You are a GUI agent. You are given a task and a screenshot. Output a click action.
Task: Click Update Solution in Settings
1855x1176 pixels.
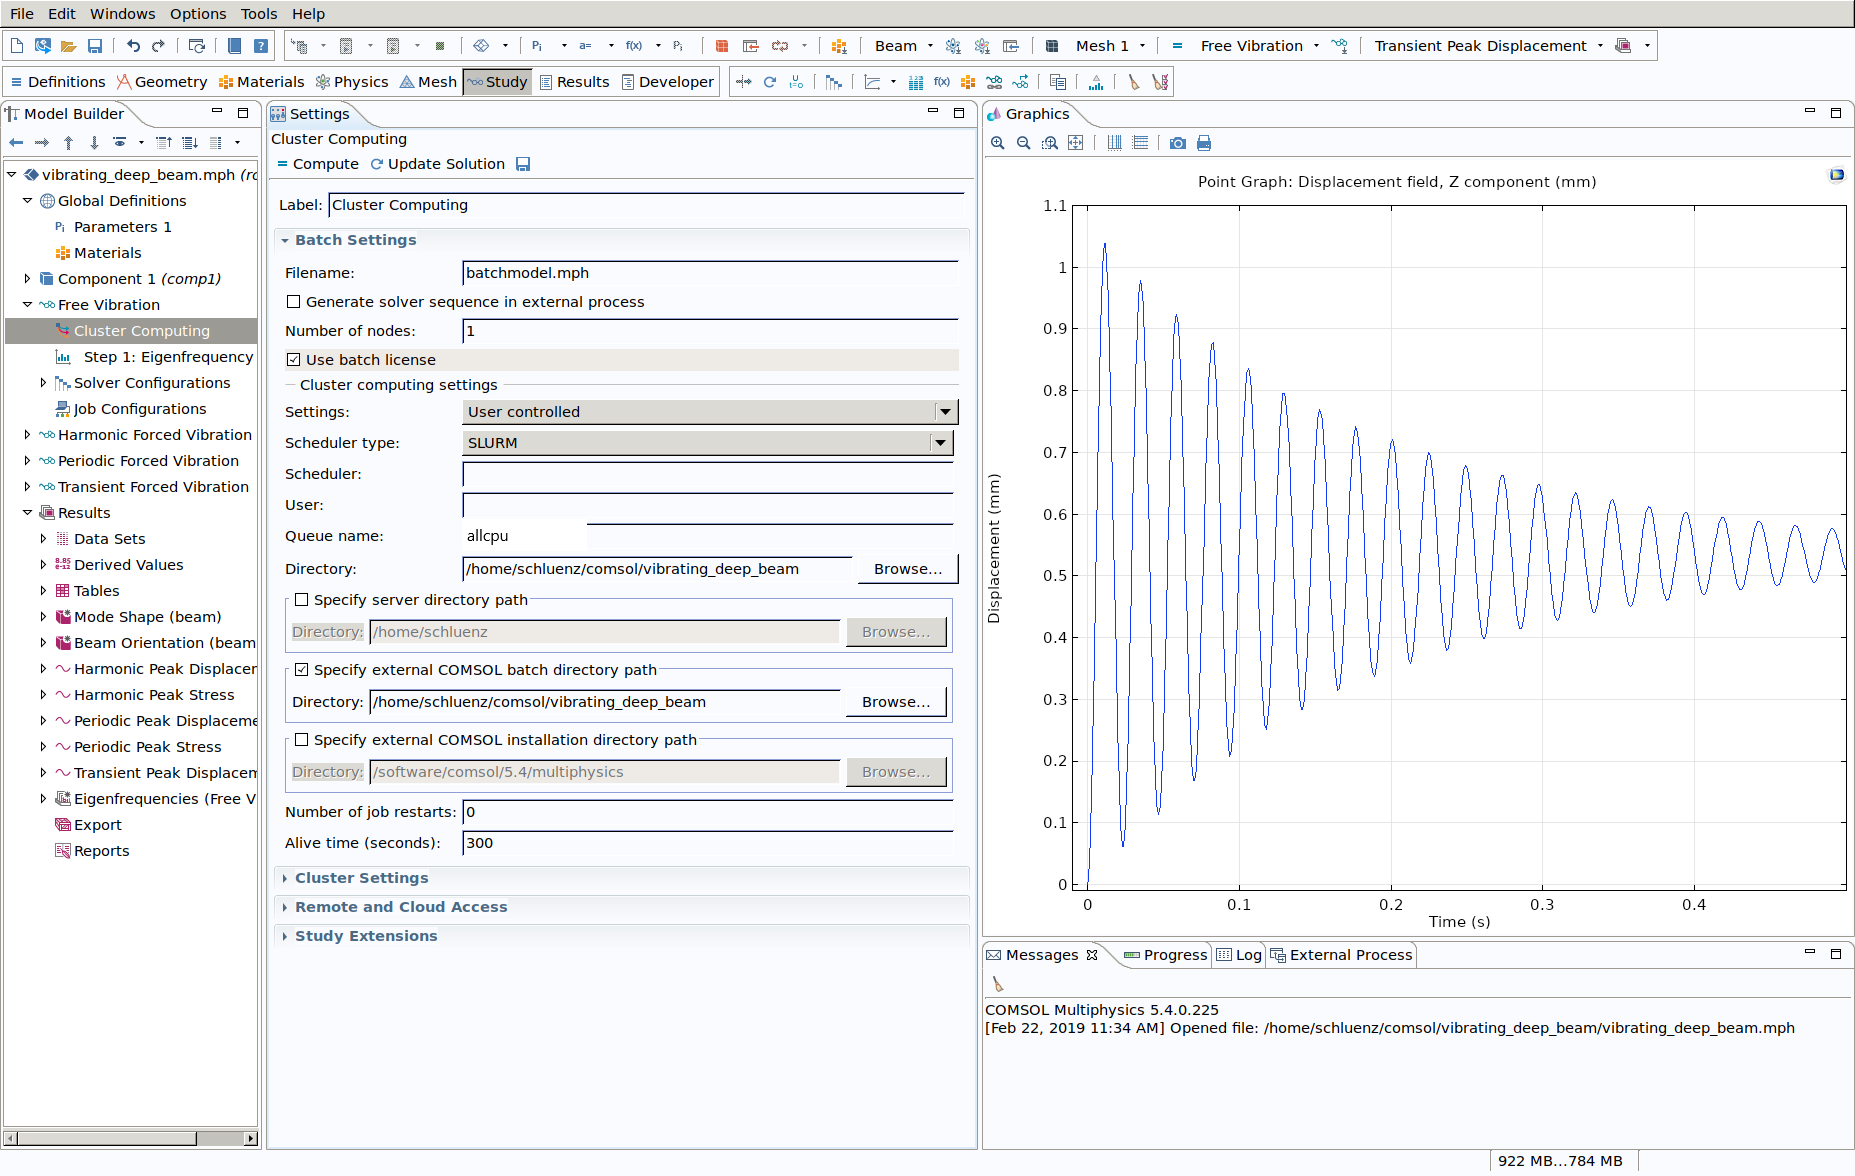tap(437, 164)
